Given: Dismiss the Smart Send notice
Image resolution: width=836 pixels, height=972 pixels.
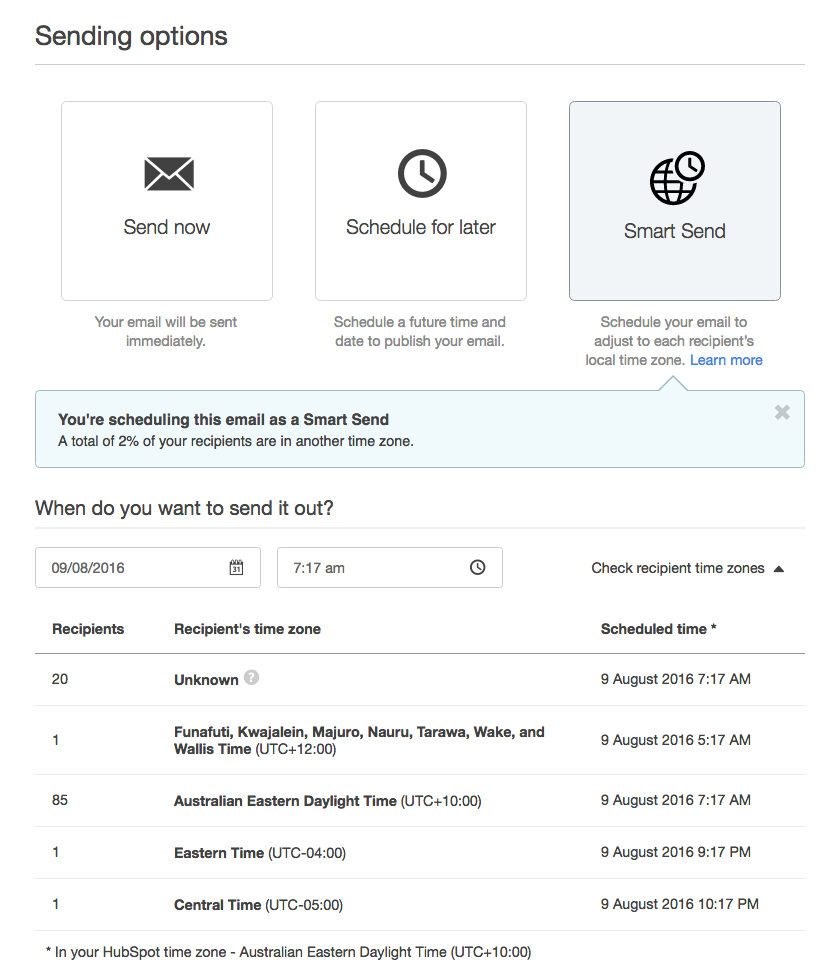Looking at the screenshot, I should (782, 412).
